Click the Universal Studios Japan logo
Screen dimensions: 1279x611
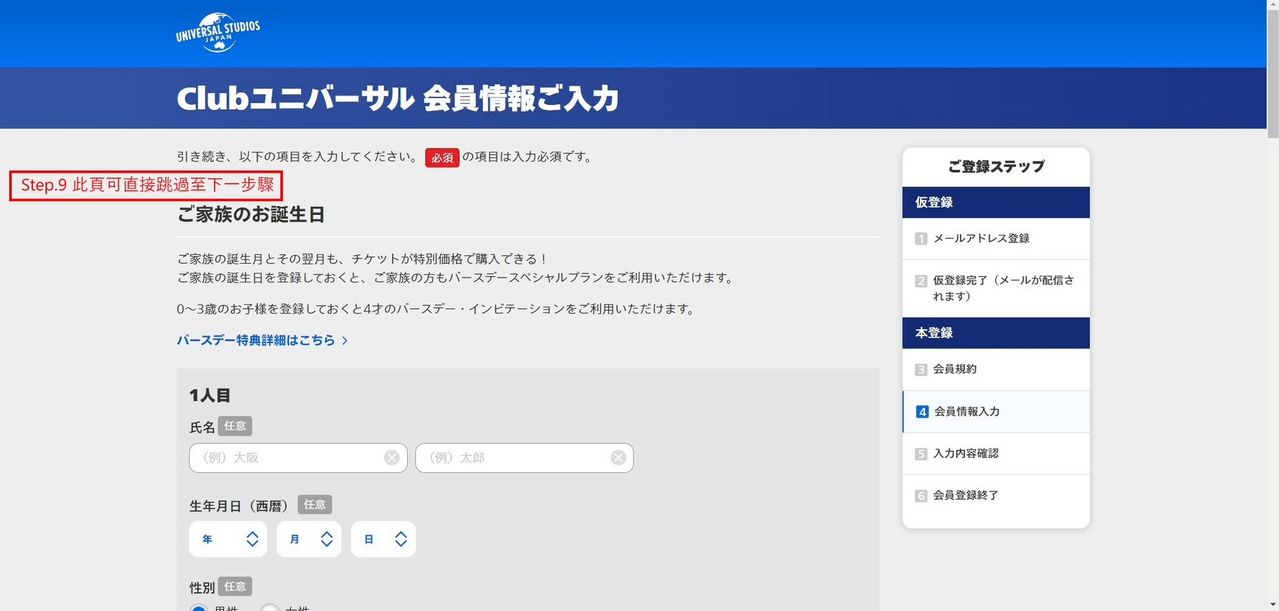[x=217, y=34]
